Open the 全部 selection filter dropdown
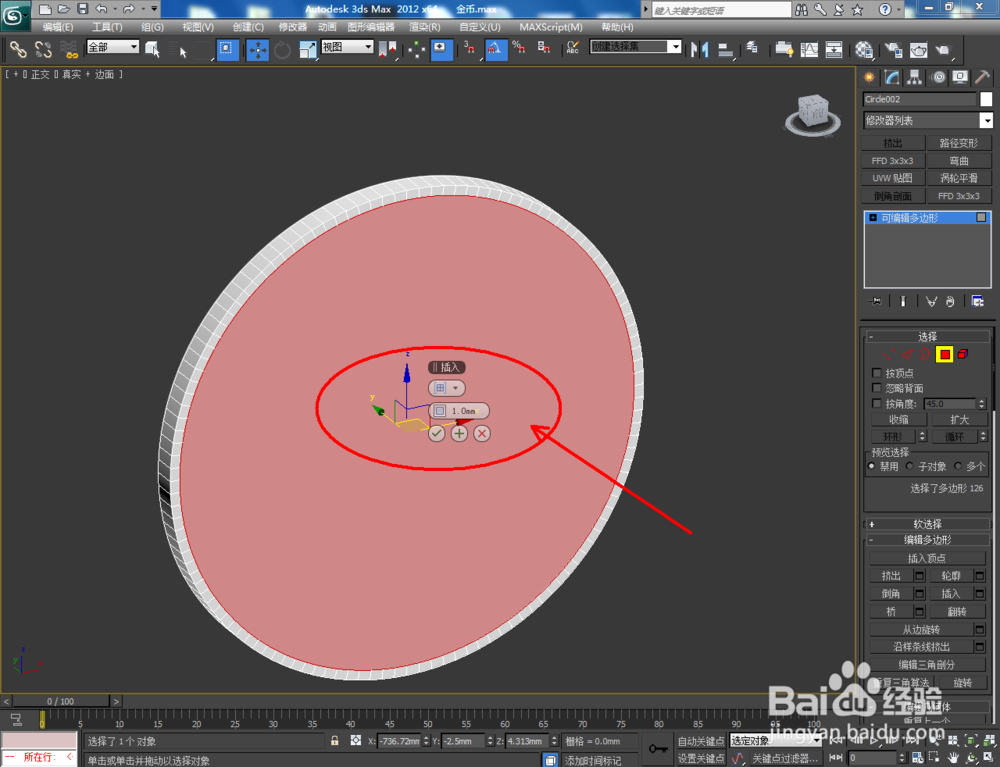 point(113,47)
